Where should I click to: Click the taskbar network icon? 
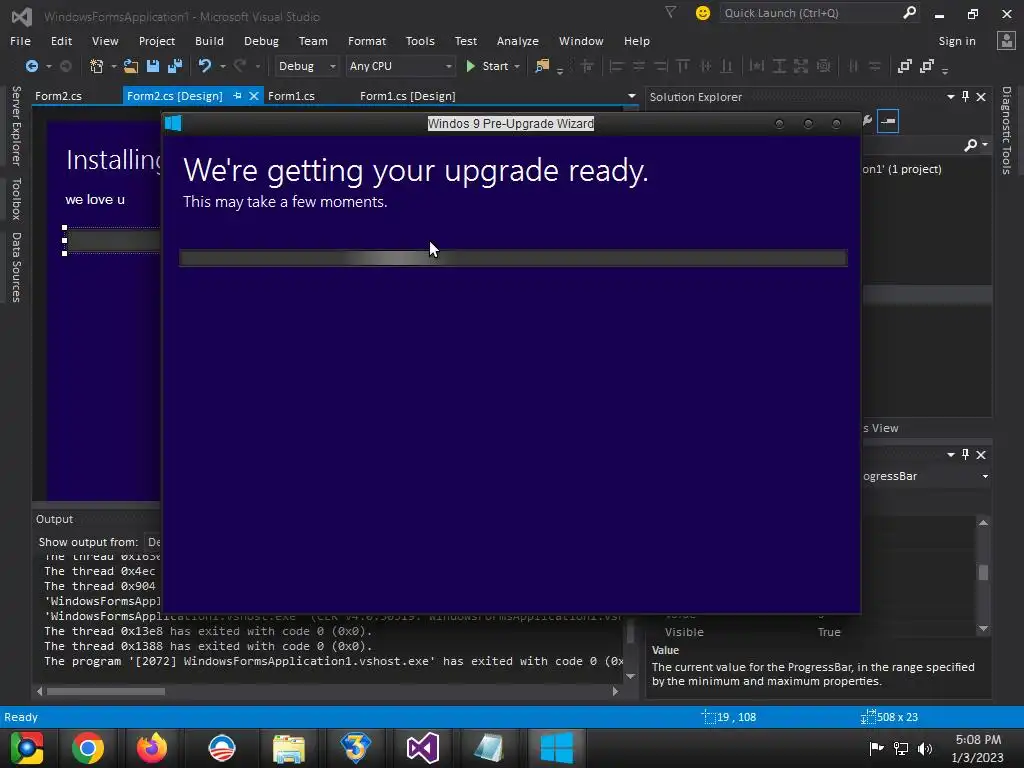coord(901,748)
